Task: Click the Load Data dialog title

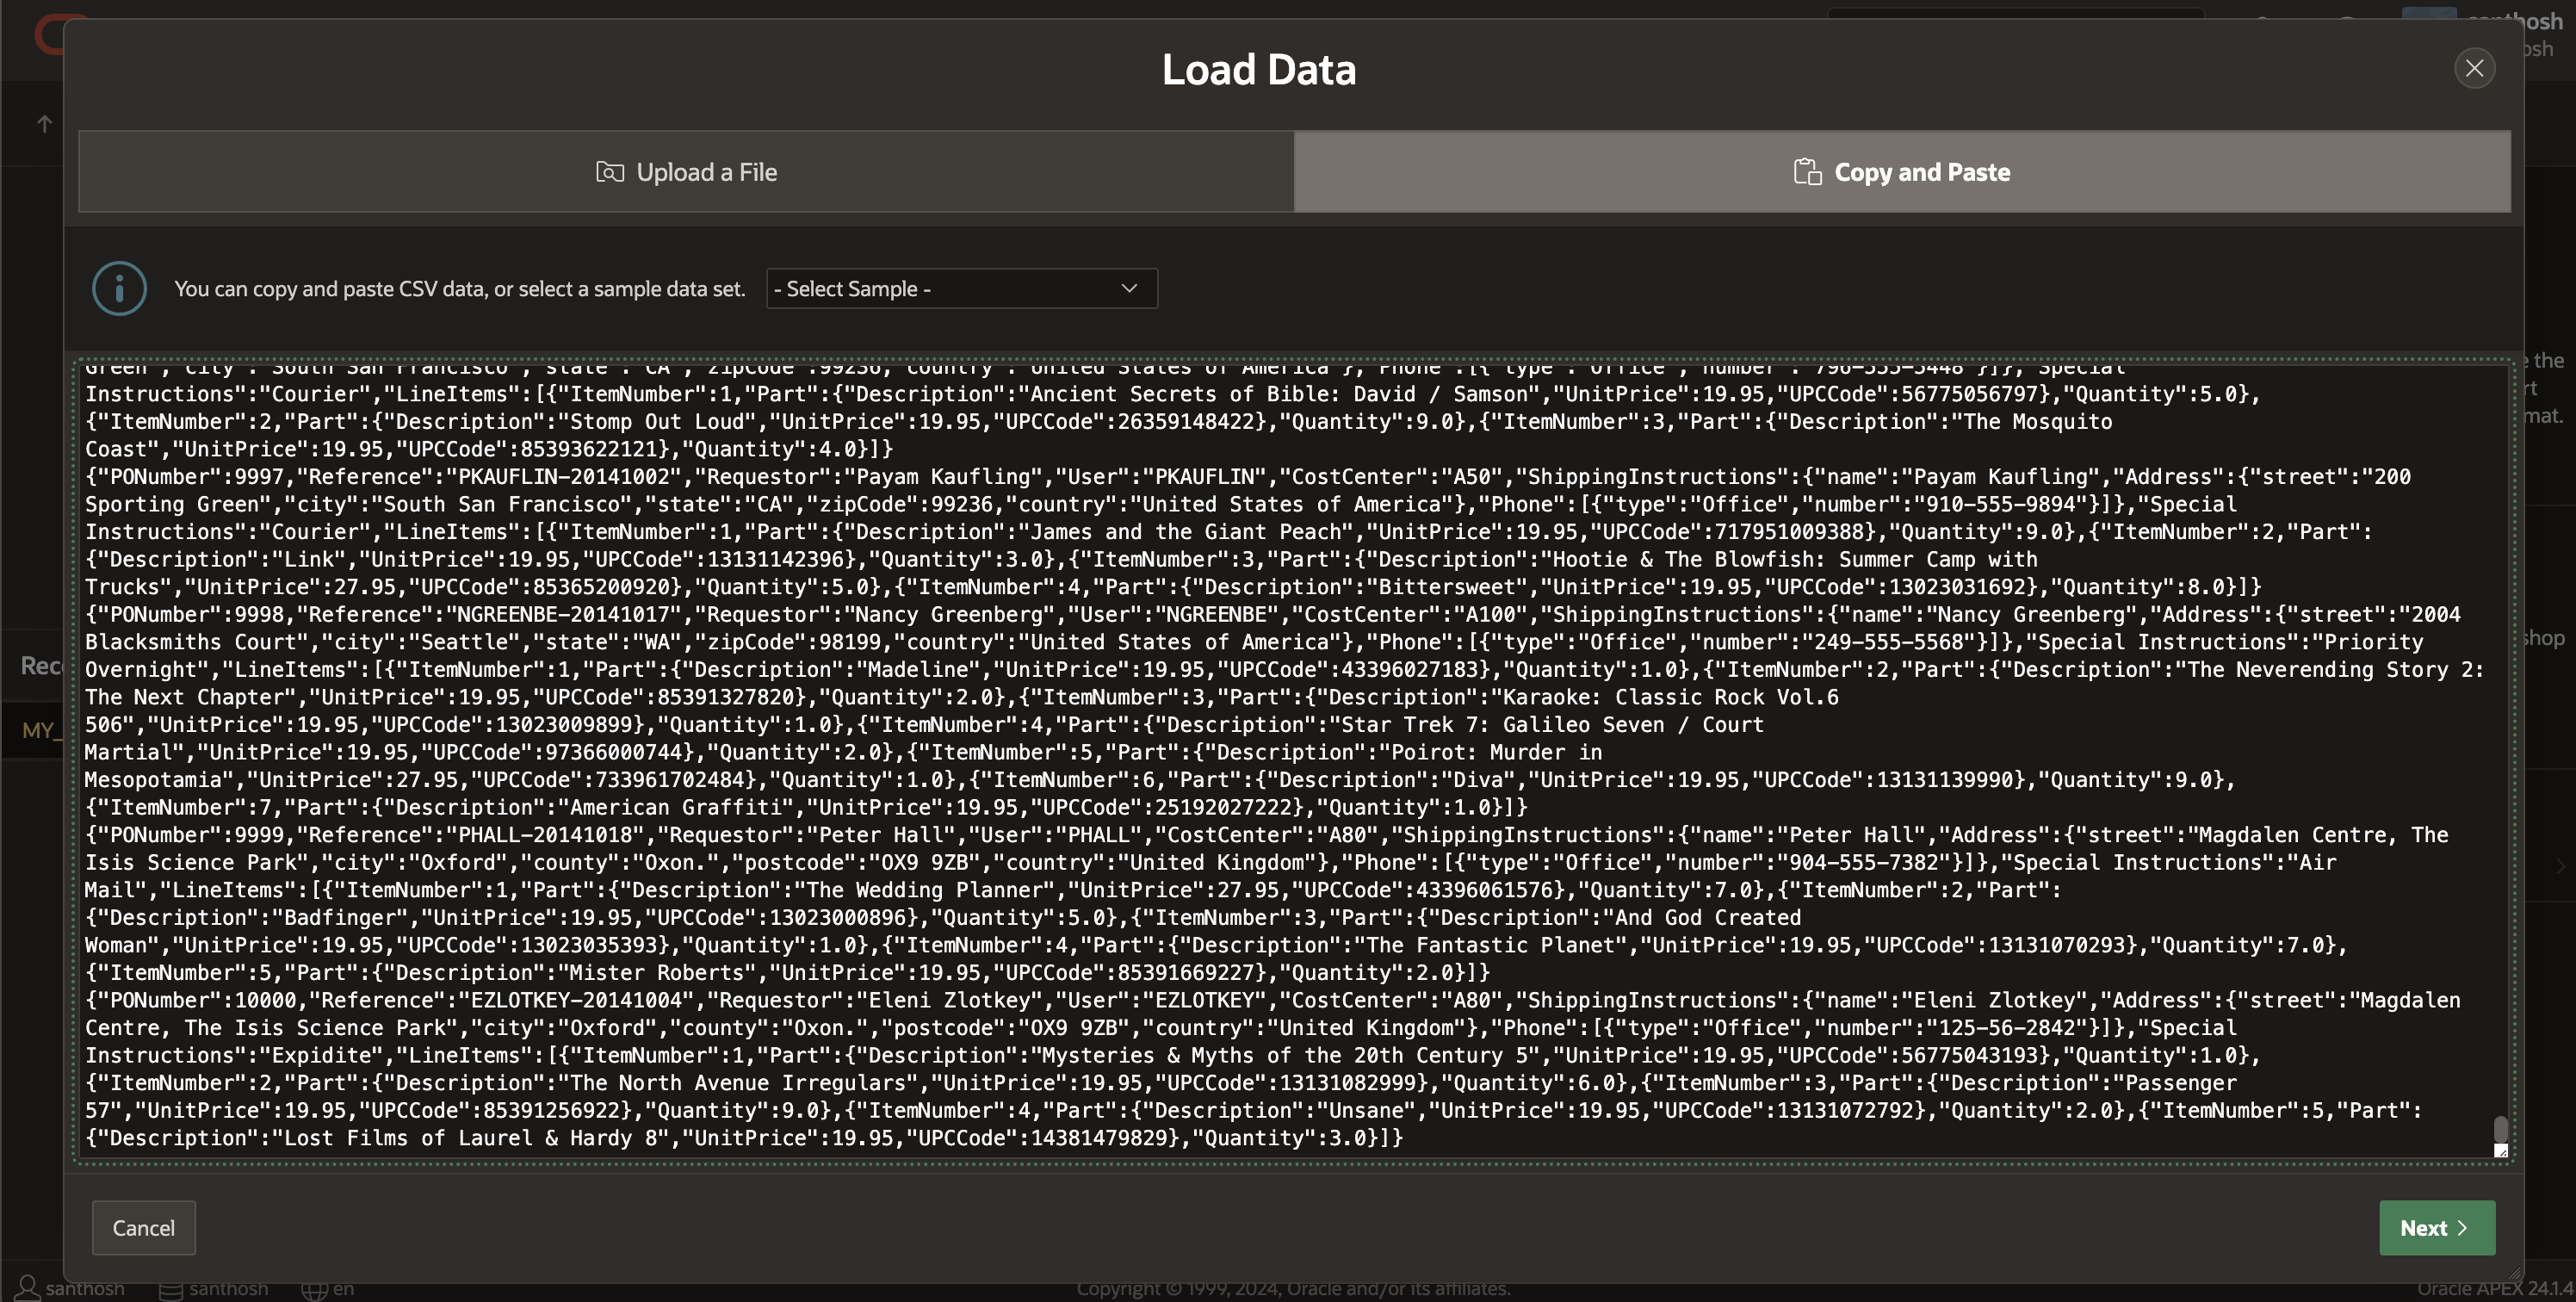Action: (1258, 70)
